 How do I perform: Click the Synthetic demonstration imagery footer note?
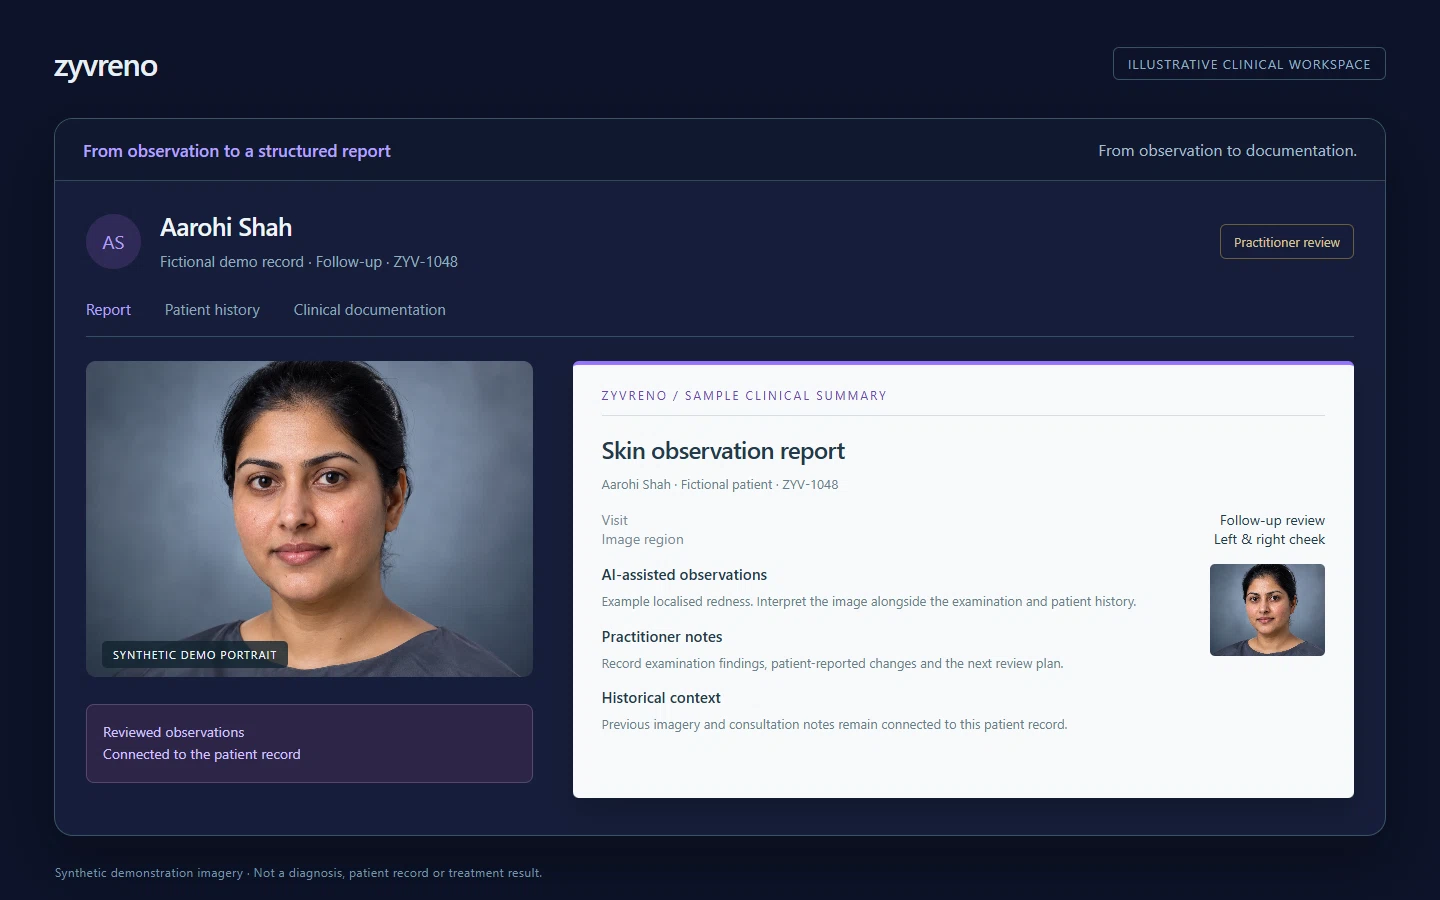(x=298, y=873)
